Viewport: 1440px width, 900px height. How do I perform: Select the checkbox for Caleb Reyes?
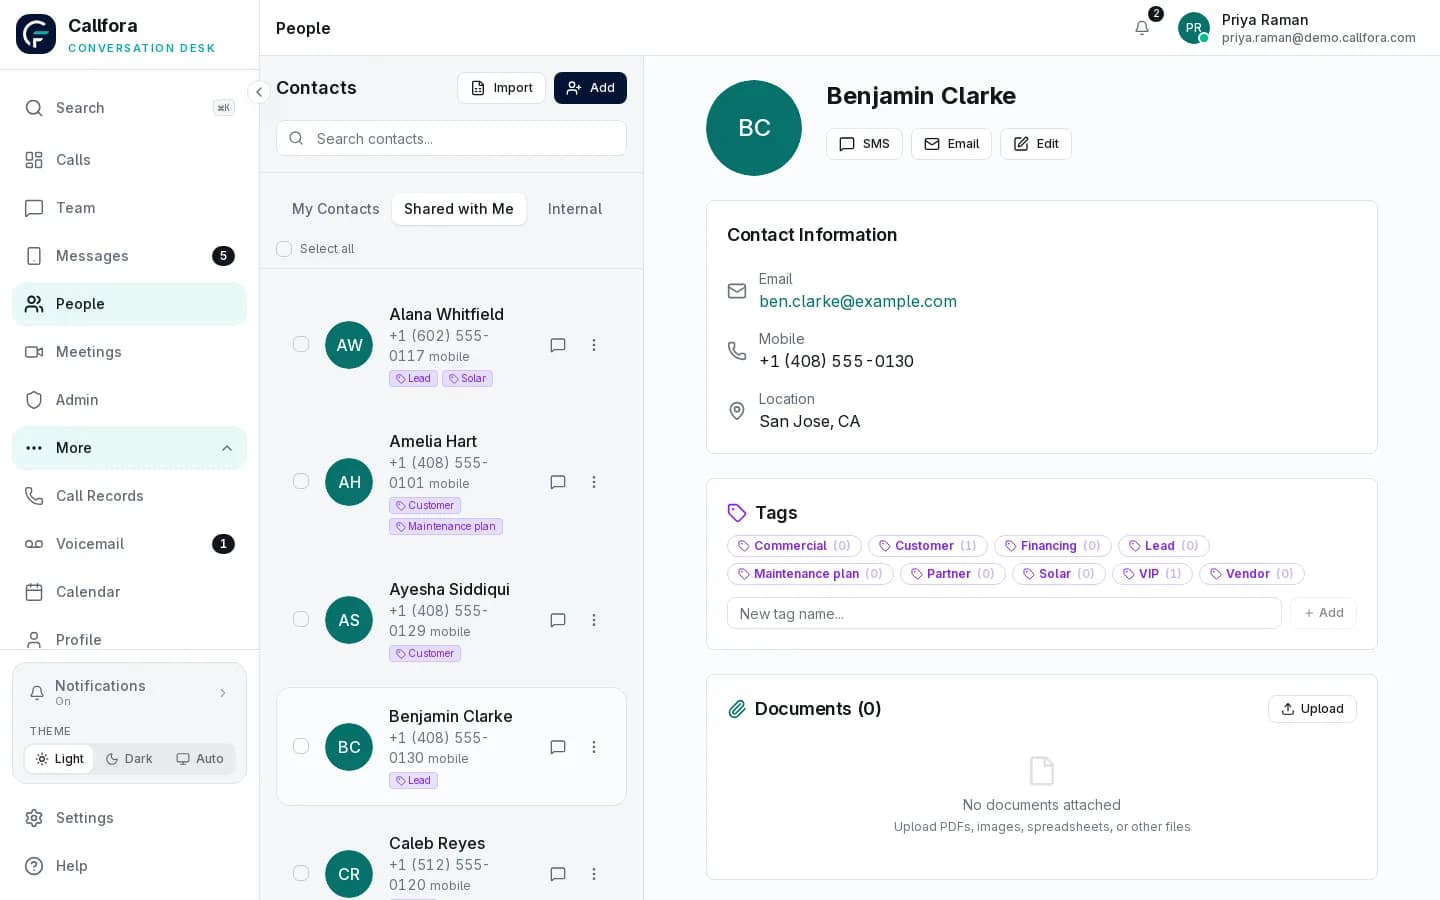click(301, 873)
